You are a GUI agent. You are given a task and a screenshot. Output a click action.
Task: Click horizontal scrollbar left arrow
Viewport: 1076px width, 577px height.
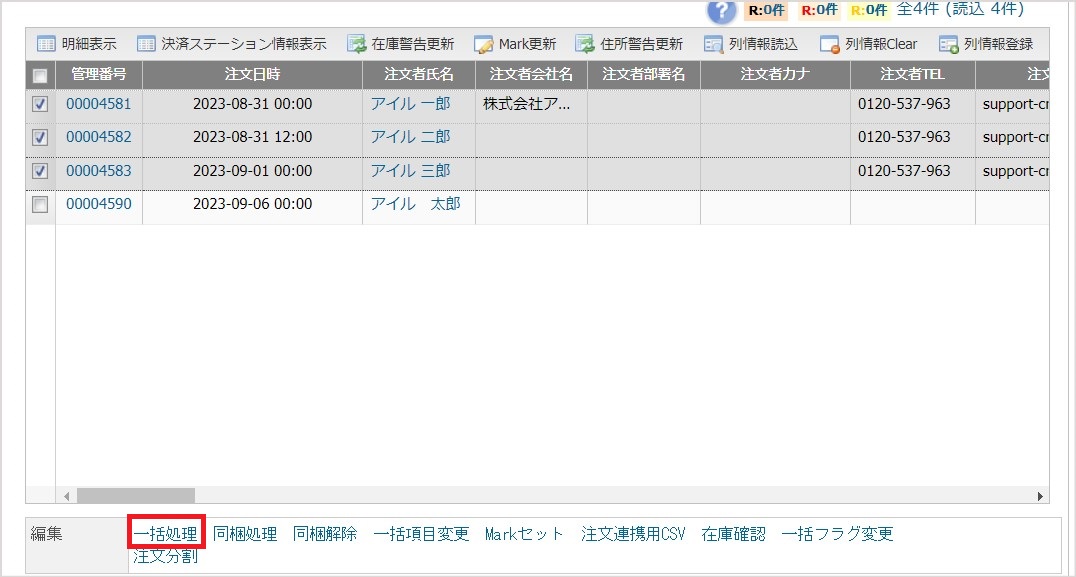(67, 496)
